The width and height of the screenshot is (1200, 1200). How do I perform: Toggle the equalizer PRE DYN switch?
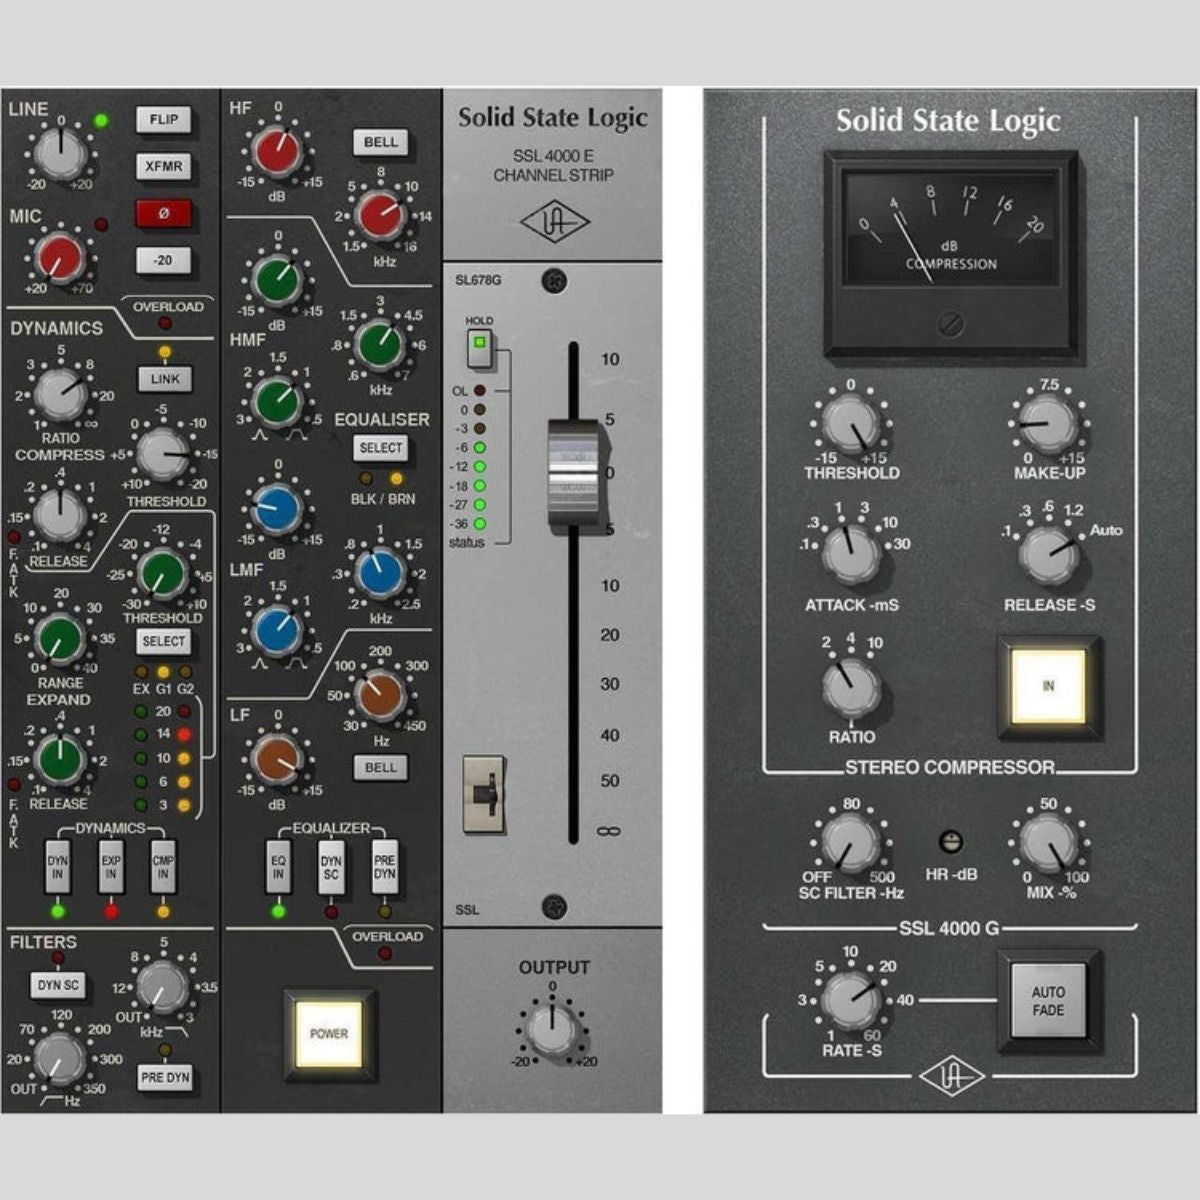384,866
